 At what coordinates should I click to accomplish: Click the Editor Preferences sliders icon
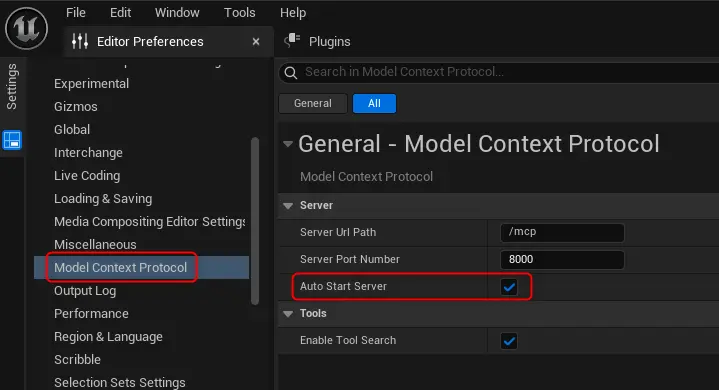coord(80,41)
